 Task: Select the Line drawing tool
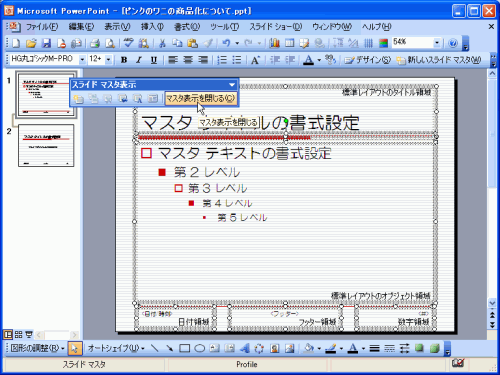pos(154,348)
